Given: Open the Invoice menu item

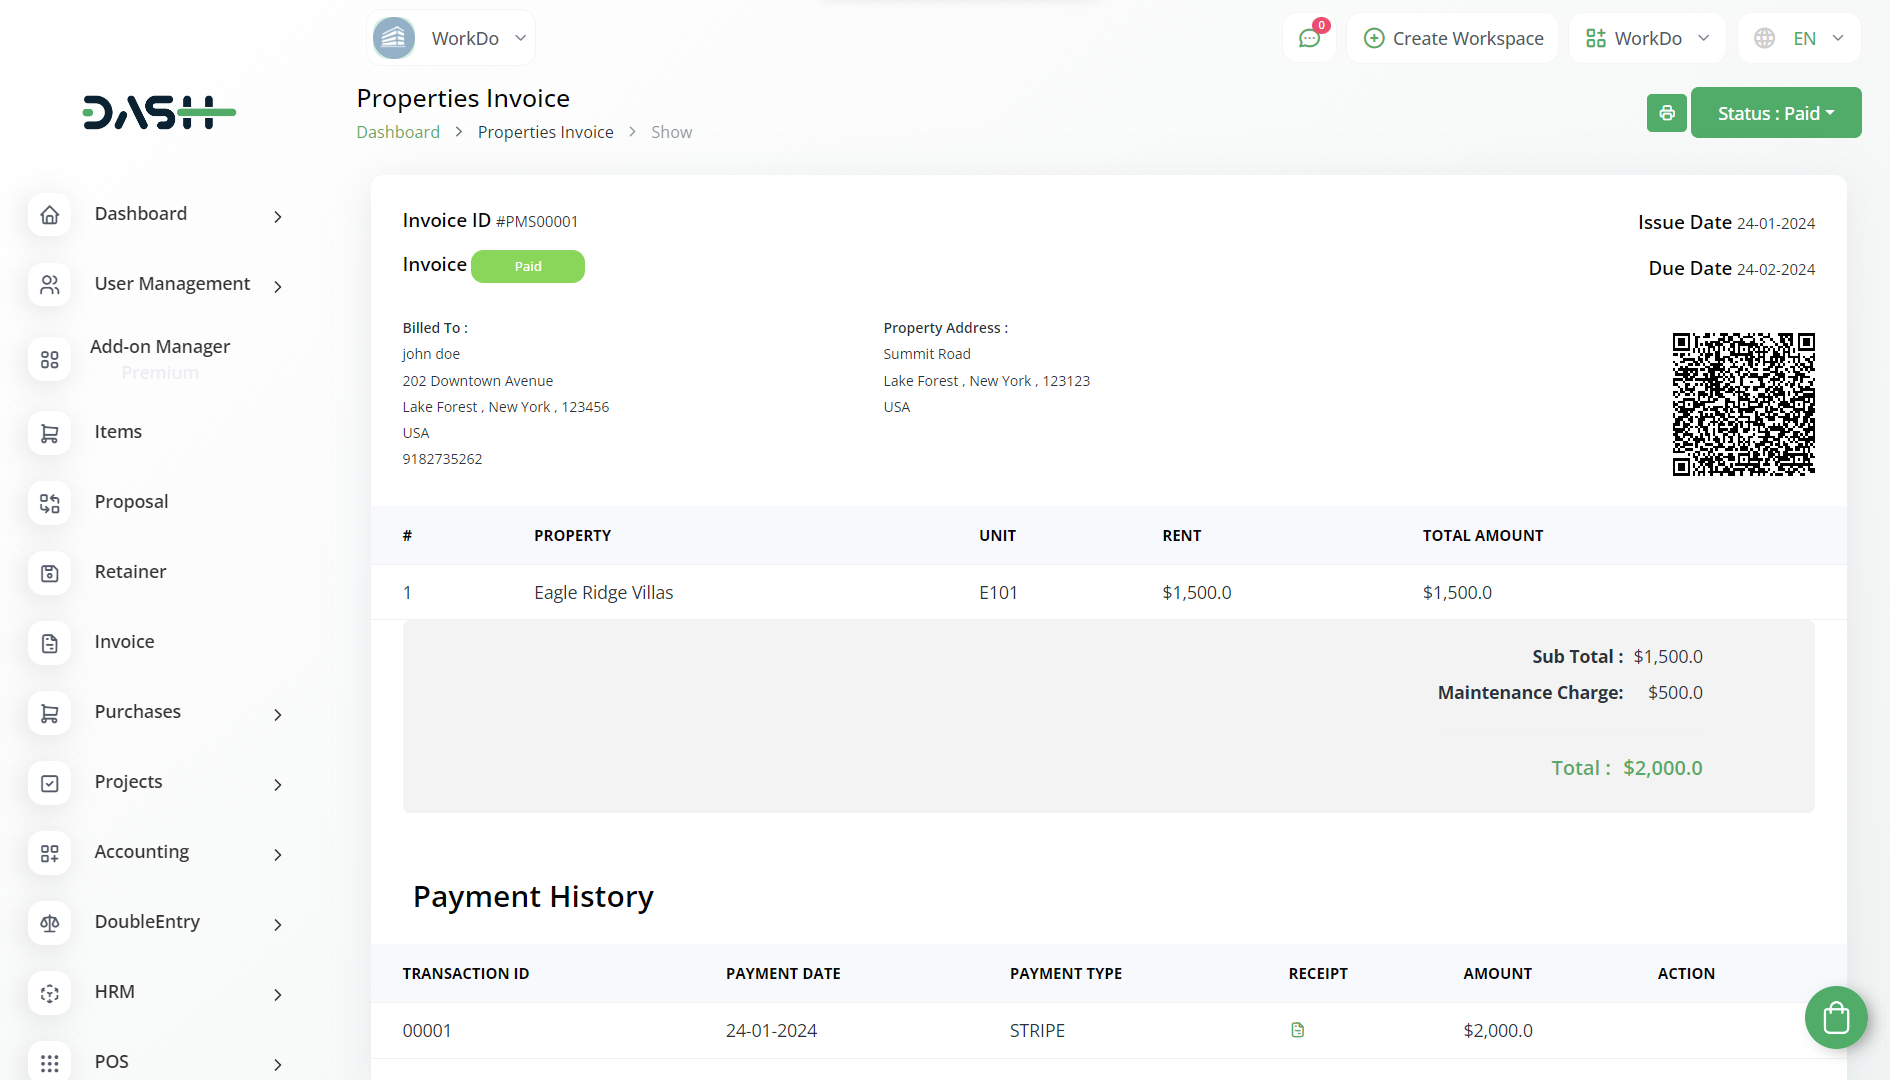Looking at the screenshot, I should pos(124,642).
